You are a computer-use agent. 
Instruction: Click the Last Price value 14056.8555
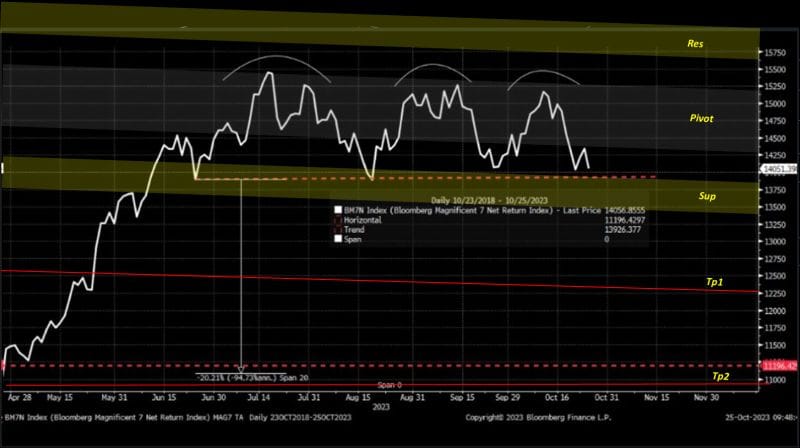(624, 210)
